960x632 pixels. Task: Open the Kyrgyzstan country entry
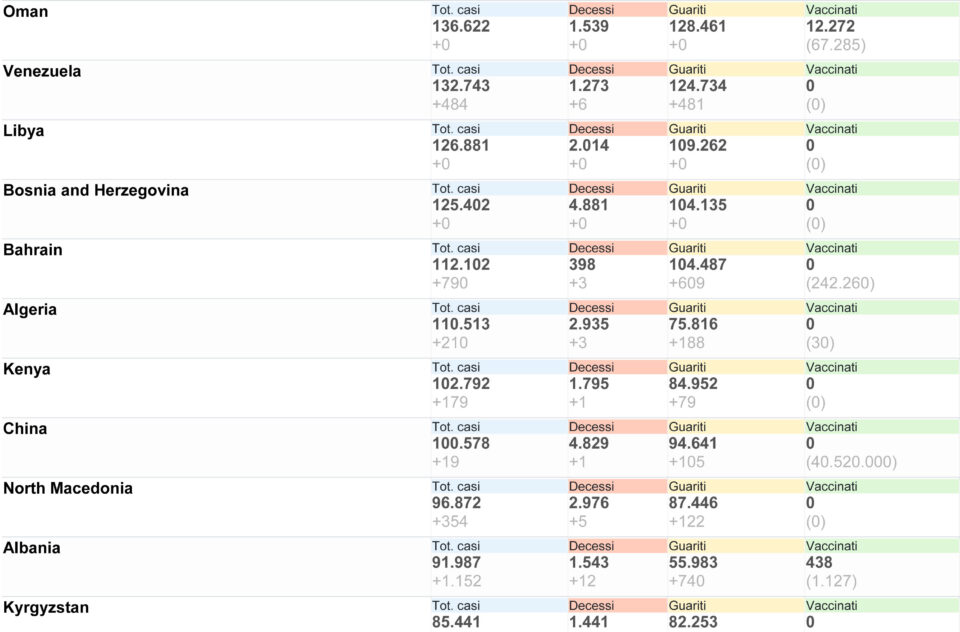pyautogui.click(x=46, y=608)
